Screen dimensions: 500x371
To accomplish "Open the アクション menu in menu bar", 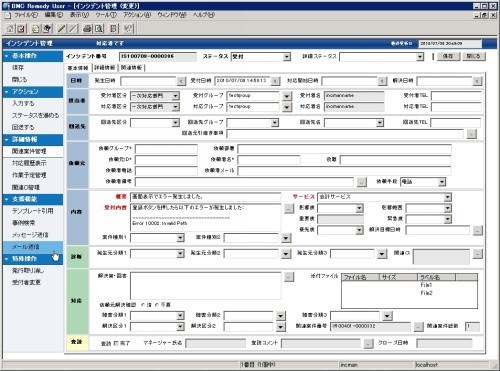I will 137,15.
